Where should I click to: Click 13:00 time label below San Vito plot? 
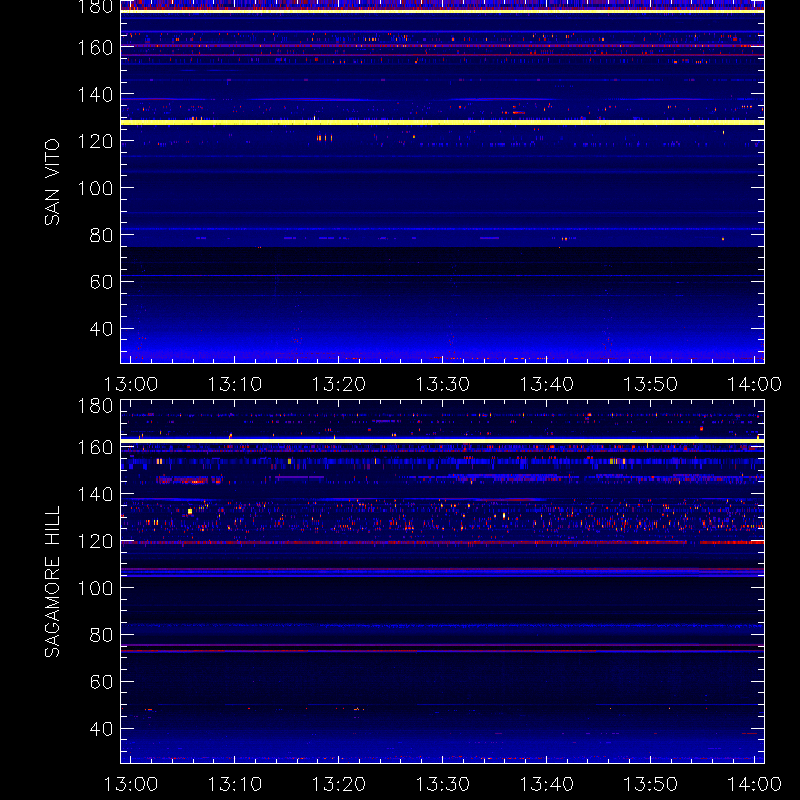coord(131,384)
